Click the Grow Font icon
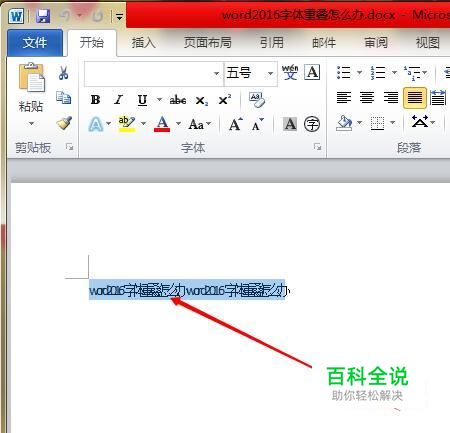 click(236, 124)
